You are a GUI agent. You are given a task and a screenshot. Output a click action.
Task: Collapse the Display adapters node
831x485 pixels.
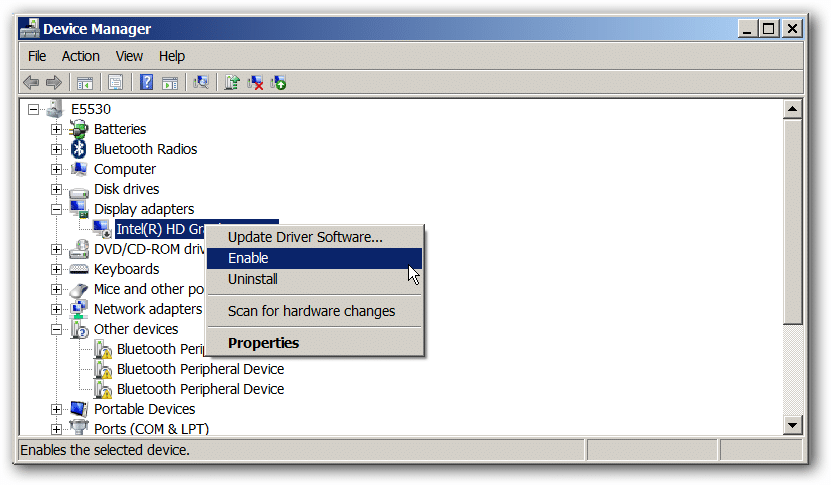[x=57, y=209]
